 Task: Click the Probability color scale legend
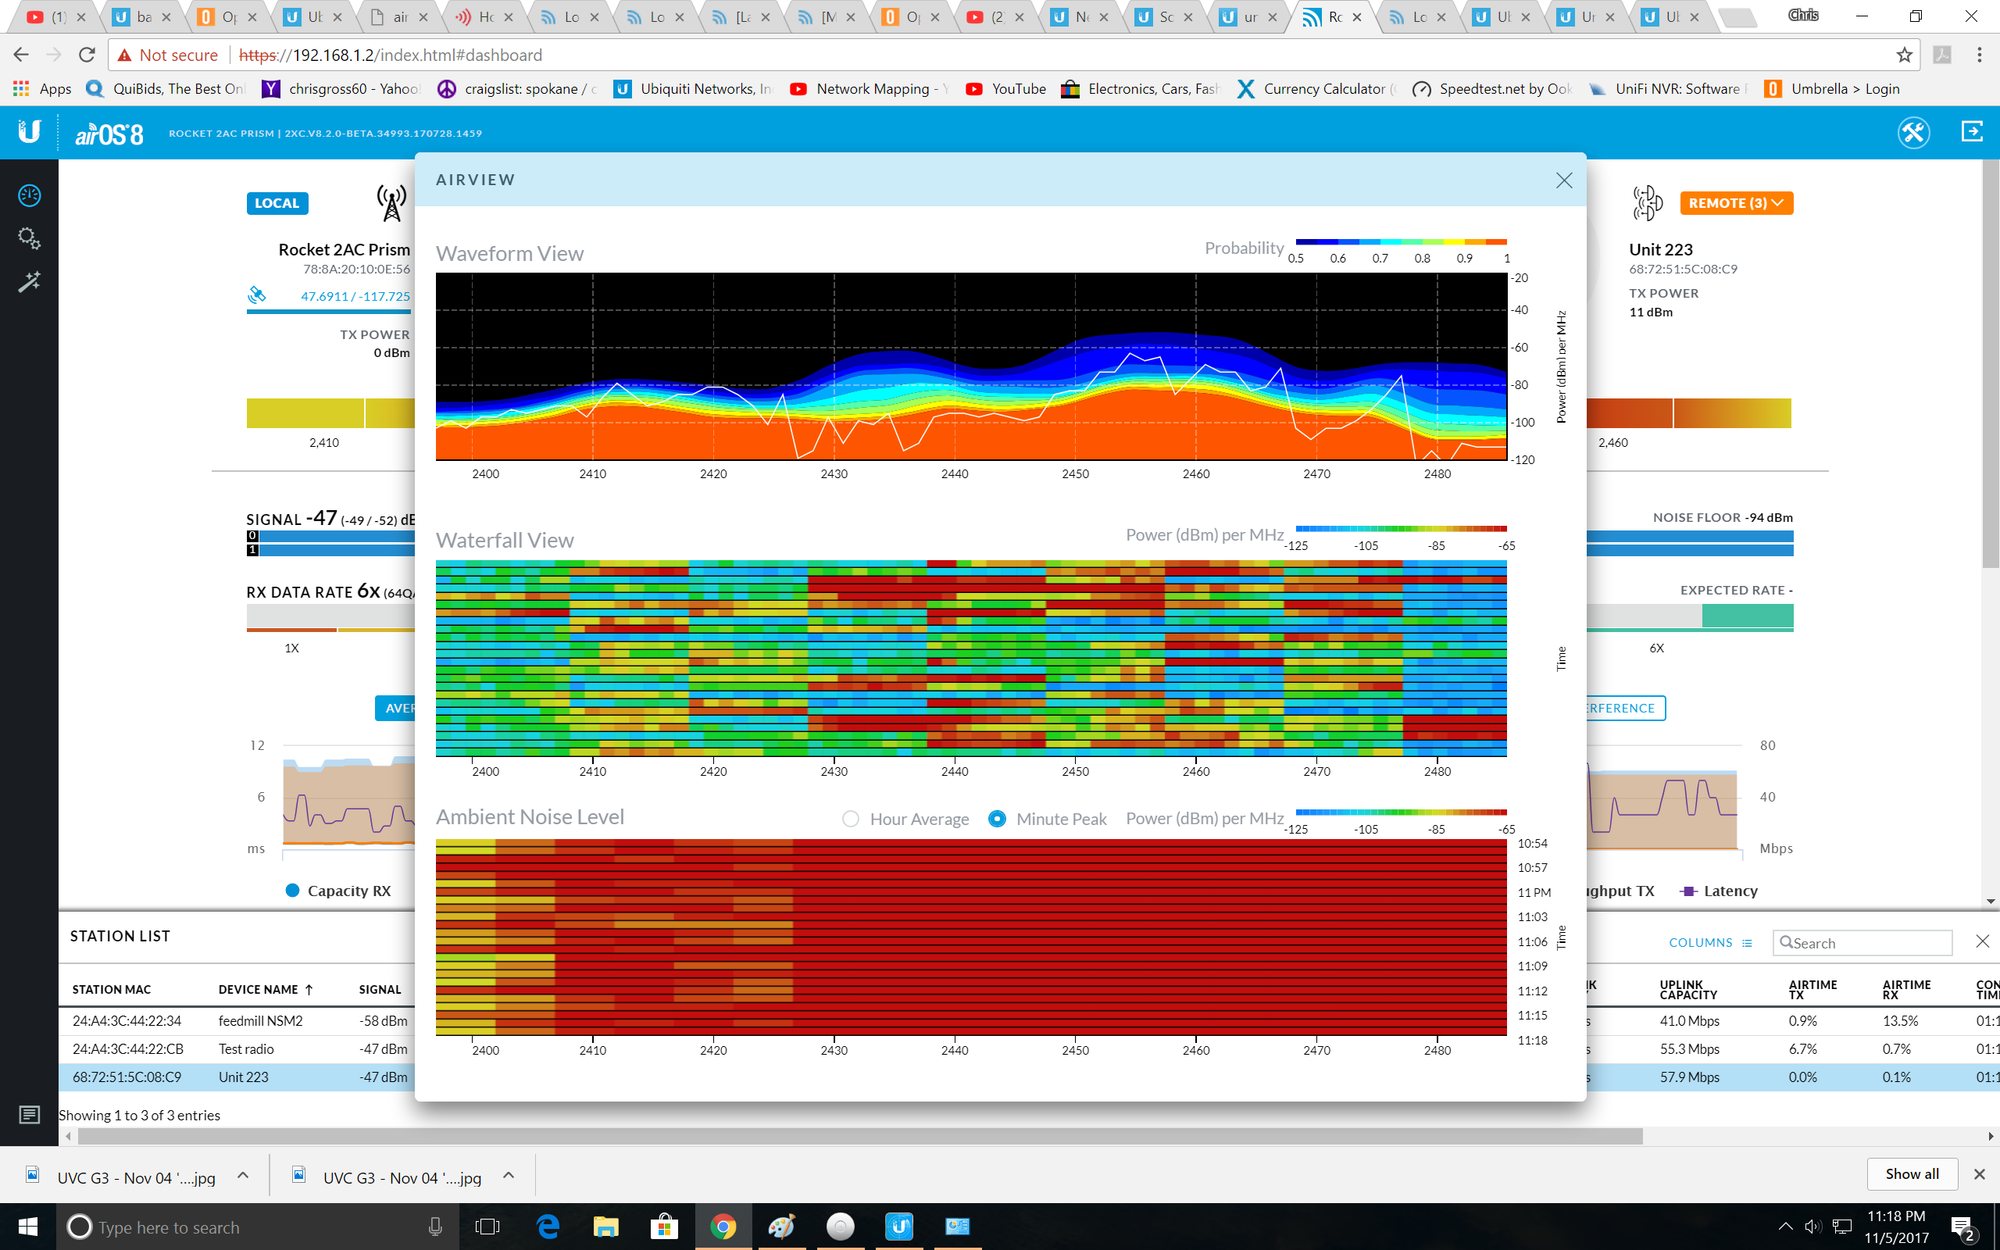pyautogui.click(x=1400, y=241)
